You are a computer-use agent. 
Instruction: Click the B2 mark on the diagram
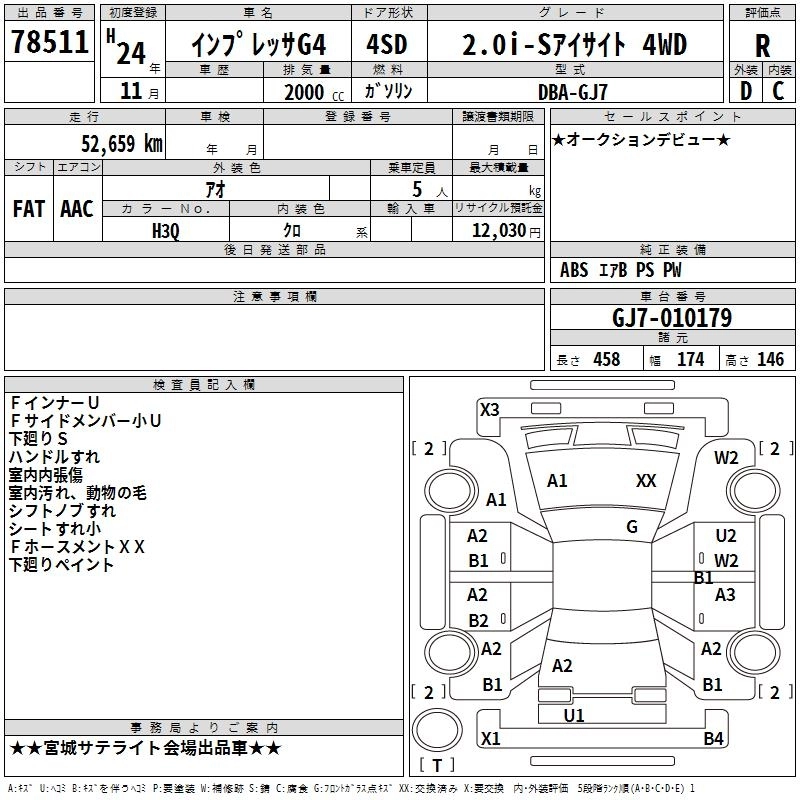[478, 620]
